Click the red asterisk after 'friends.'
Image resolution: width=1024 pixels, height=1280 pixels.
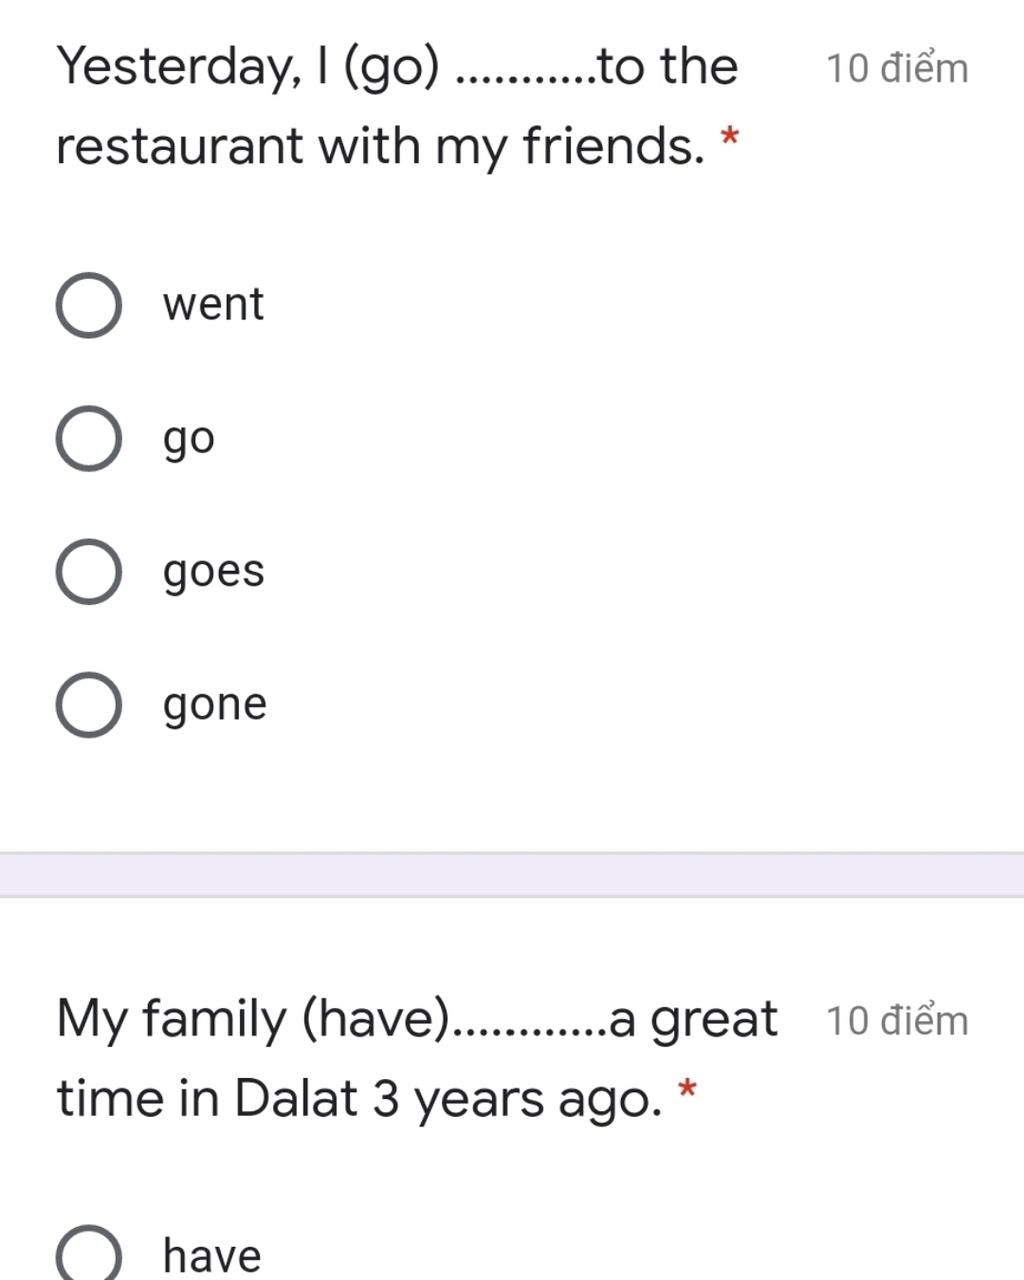730,138
